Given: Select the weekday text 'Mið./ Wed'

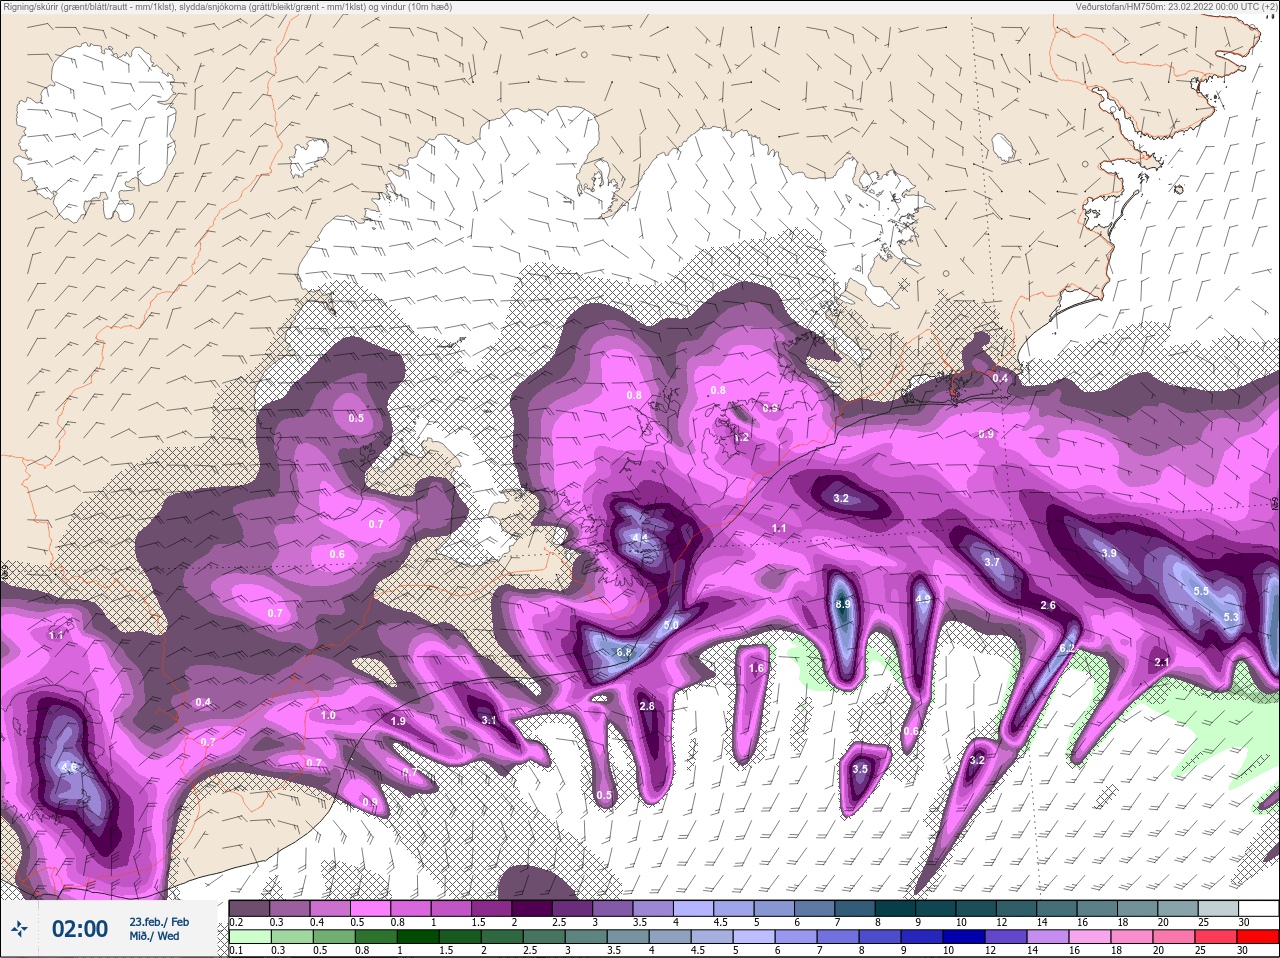Looking at the screenshot, I should (x=155, y=936).
